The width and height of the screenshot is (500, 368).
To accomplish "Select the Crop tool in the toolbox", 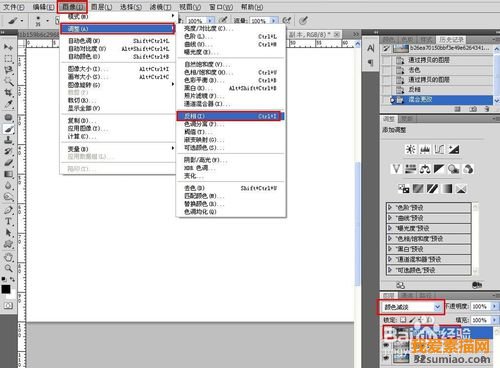I will 8,93.
